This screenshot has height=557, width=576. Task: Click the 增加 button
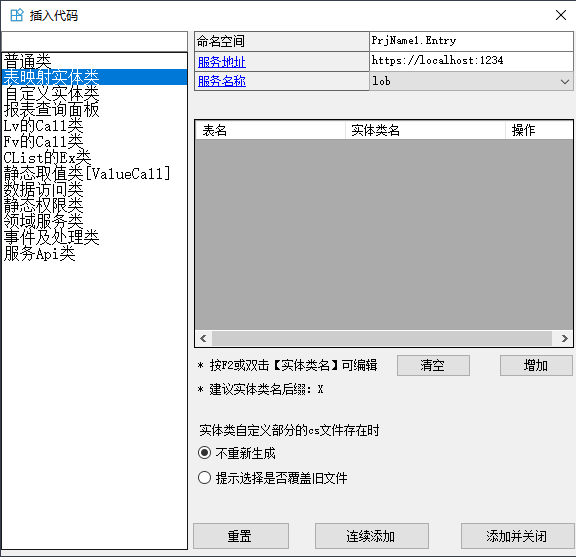[x=536, y=365]
